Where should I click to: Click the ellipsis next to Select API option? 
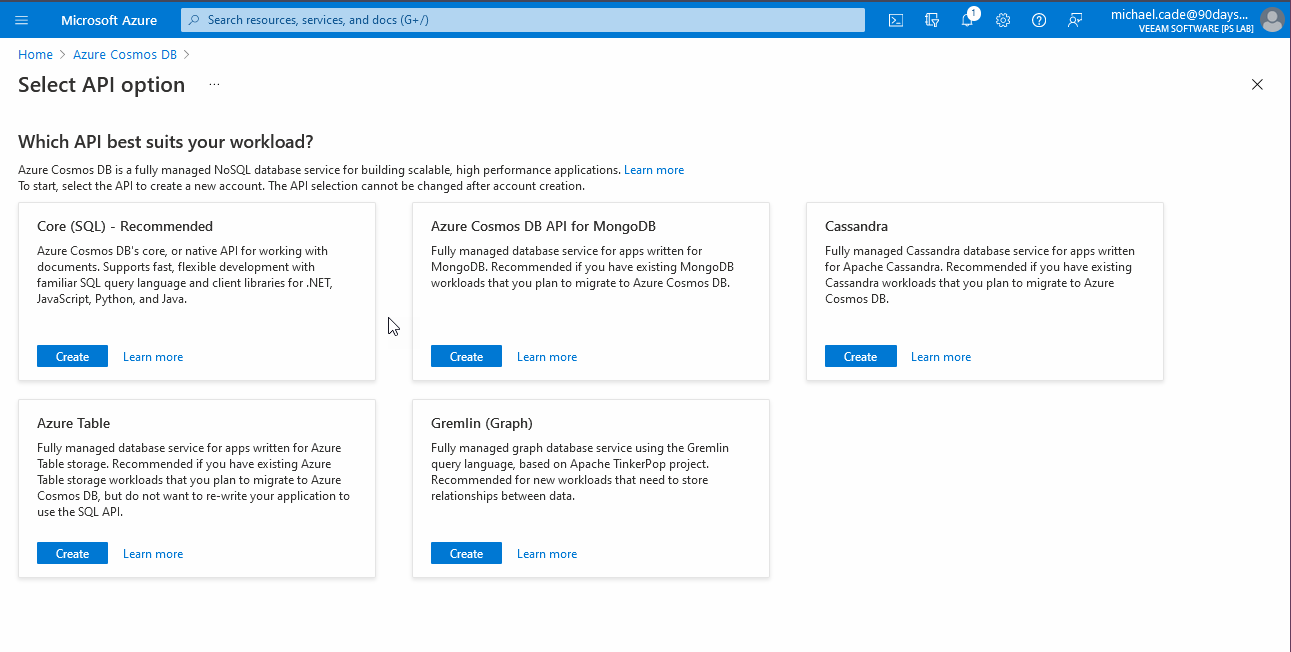click(x=213, y=87)
